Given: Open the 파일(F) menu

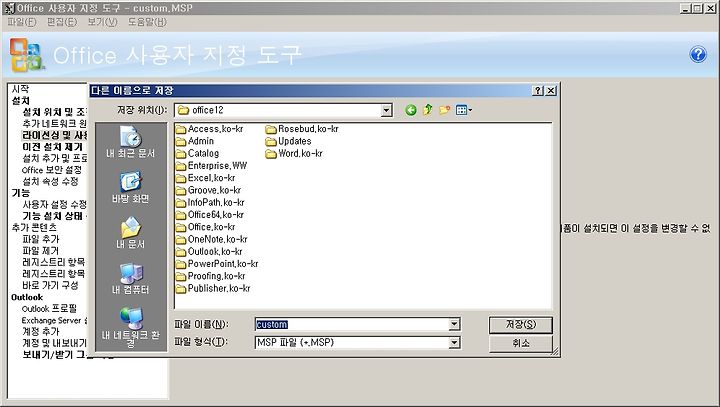Looking at the screenshot, I should 22,22.
